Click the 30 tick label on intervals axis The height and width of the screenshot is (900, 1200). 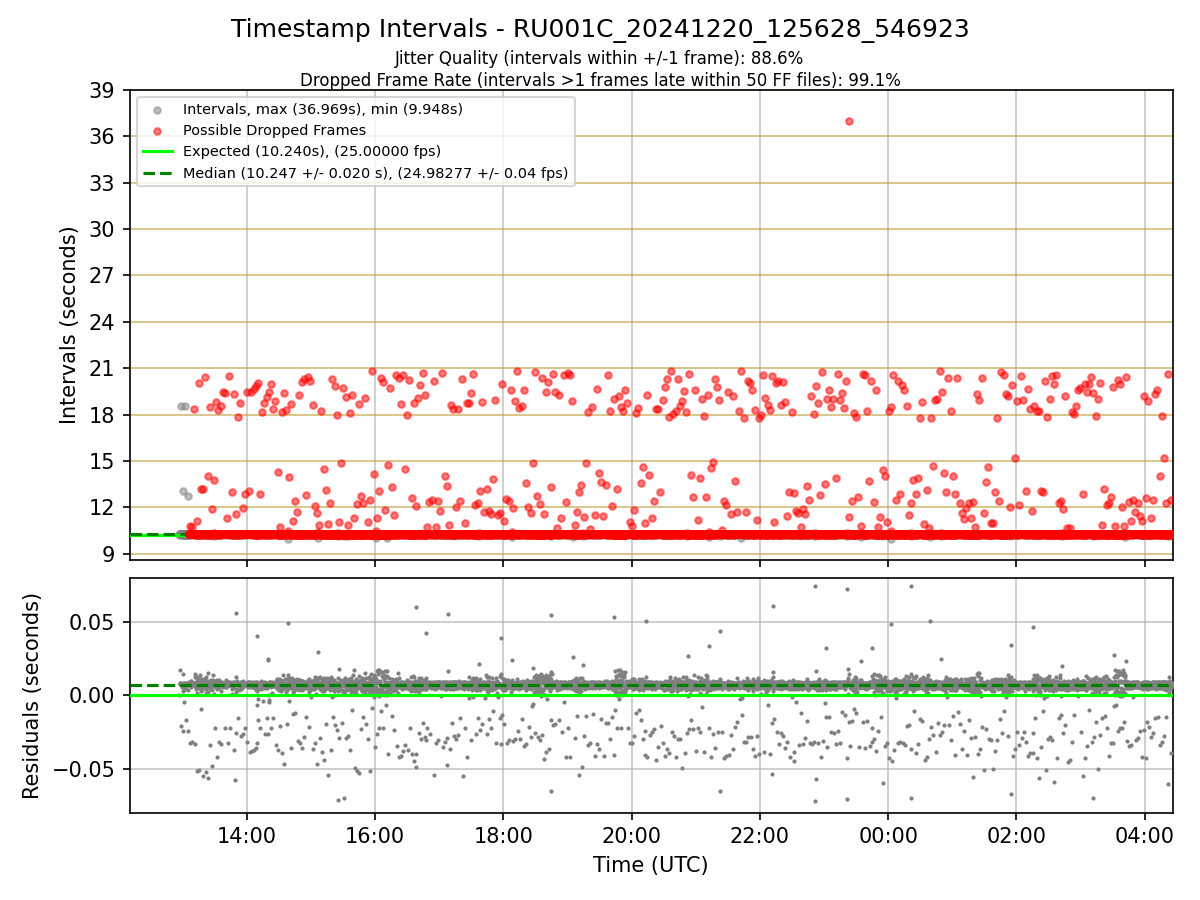(x=103, y=229)
